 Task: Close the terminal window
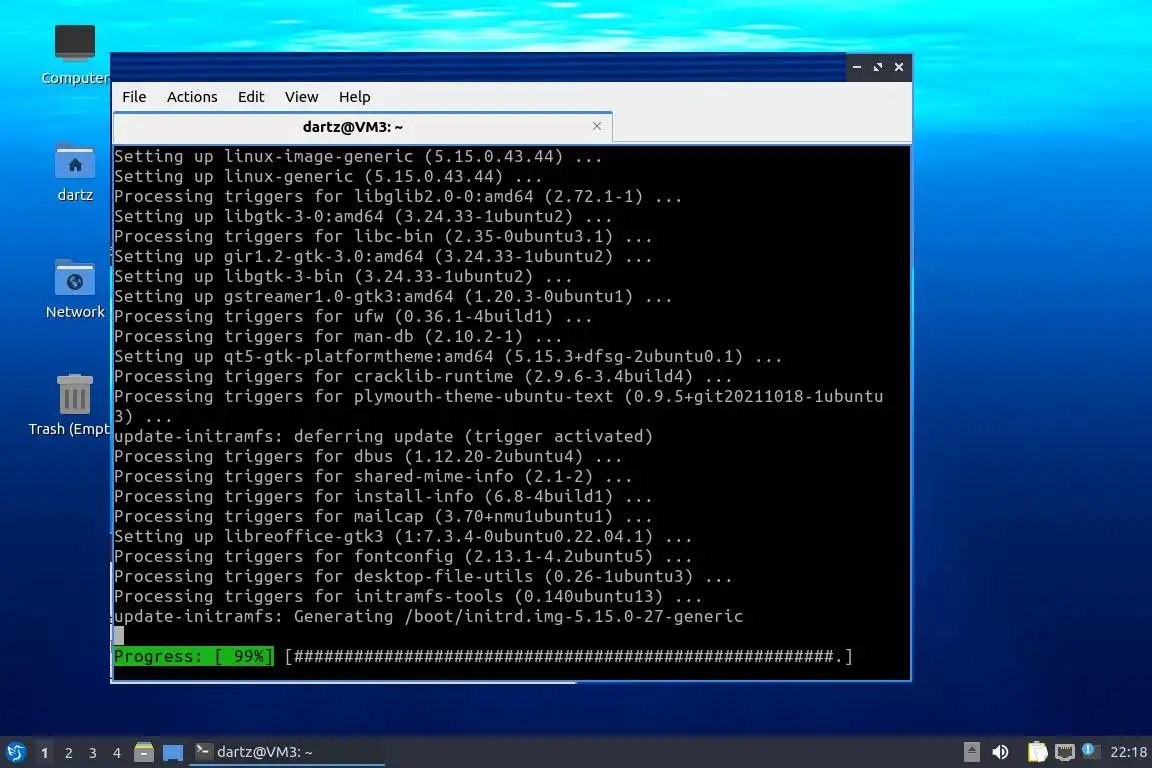(899, 67)
